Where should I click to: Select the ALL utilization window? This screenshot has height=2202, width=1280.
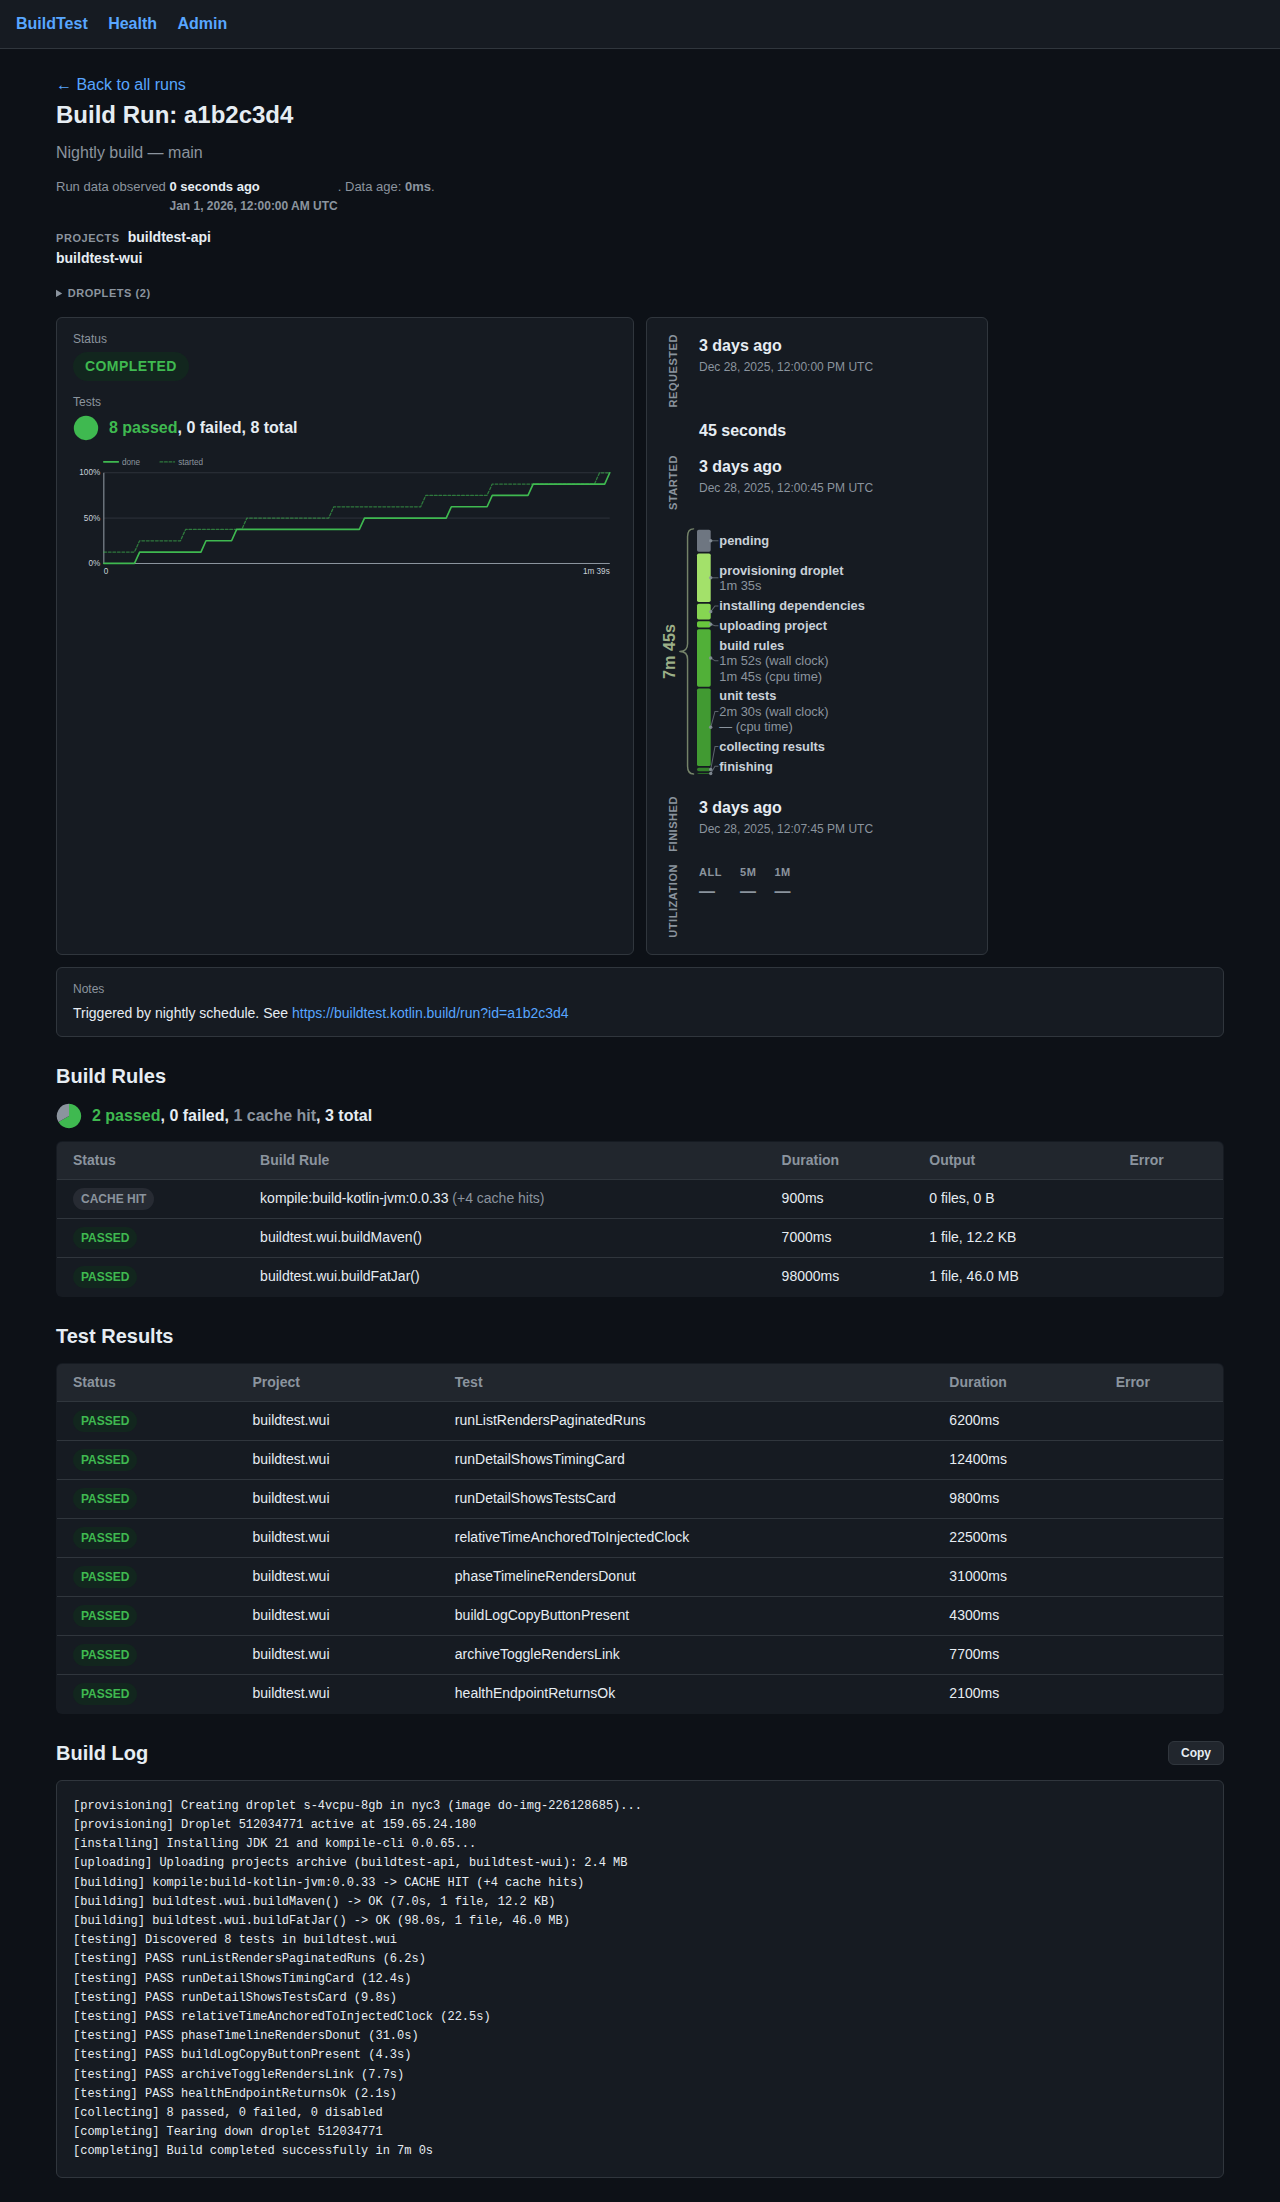pyautogui.click(x=710, y=872)
